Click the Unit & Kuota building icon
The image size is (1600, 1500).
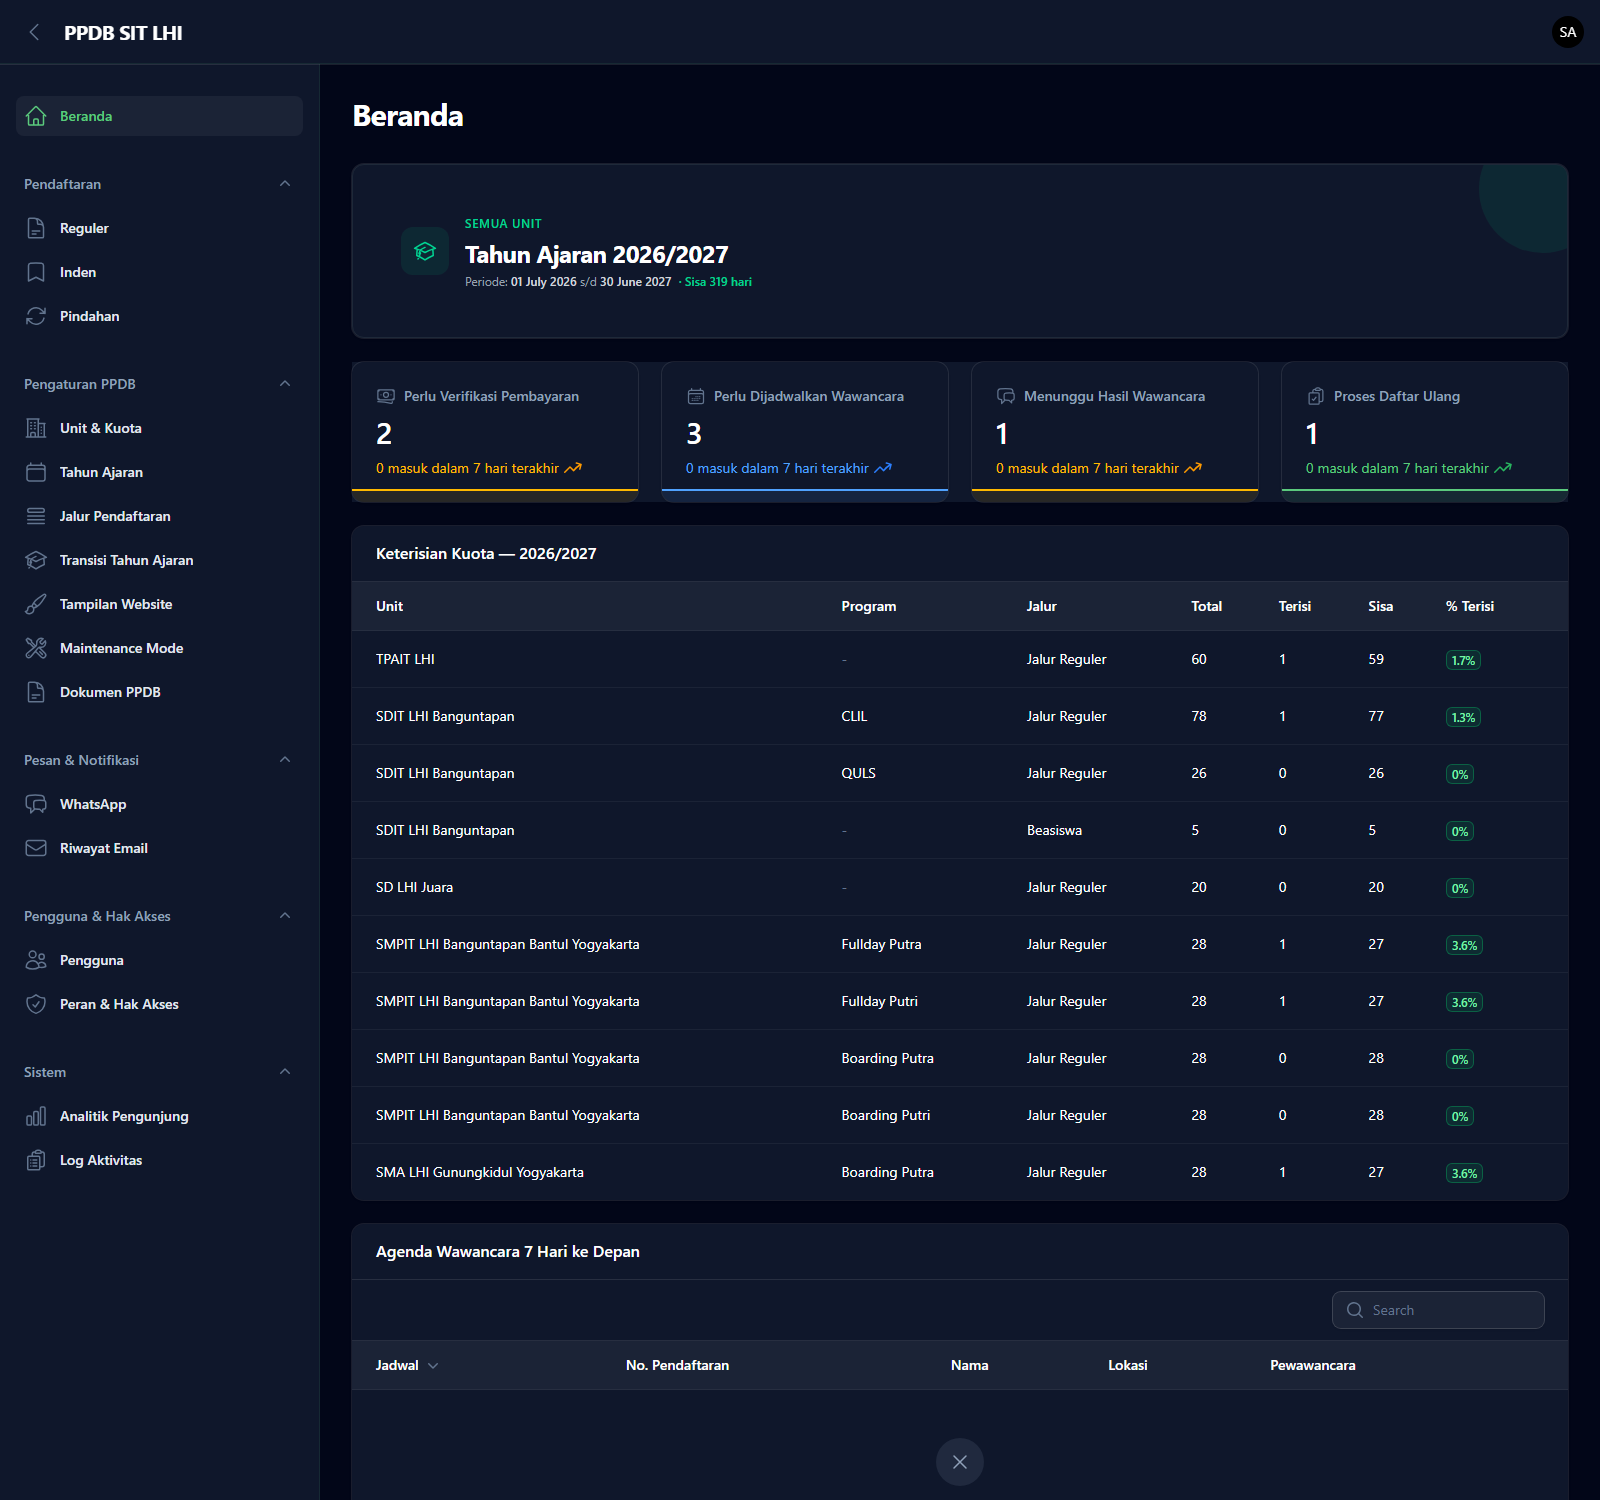[x=36, y=428]
